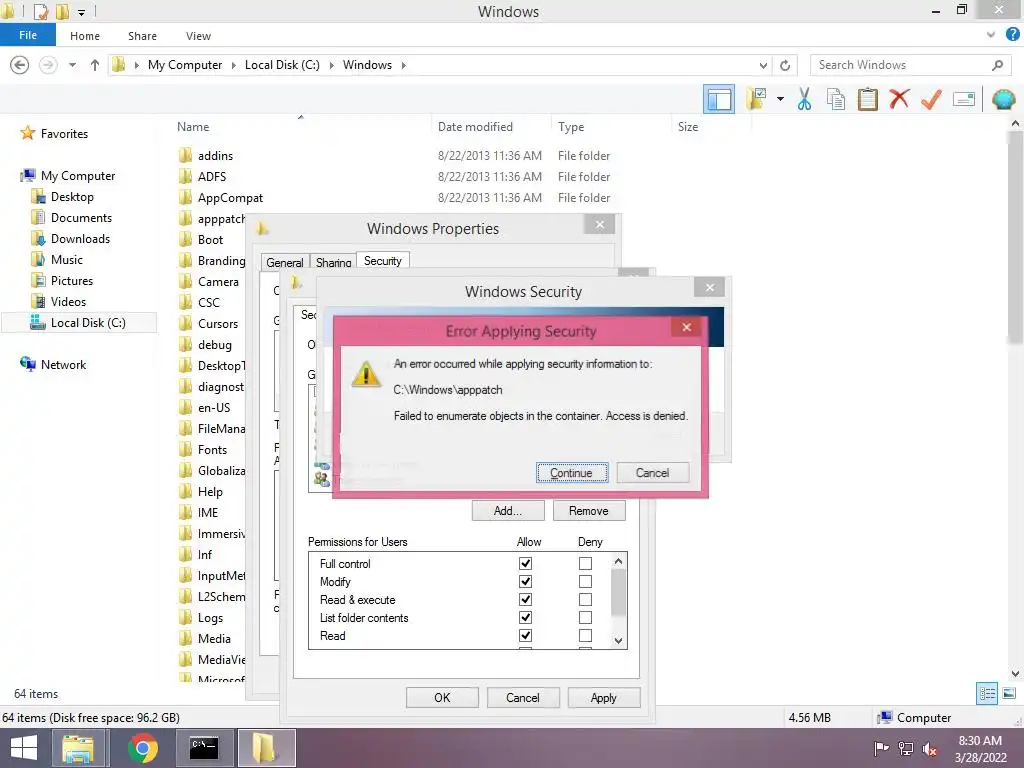Open the Windows Start button
This screenshot has width=1024, height=768.
24,748
